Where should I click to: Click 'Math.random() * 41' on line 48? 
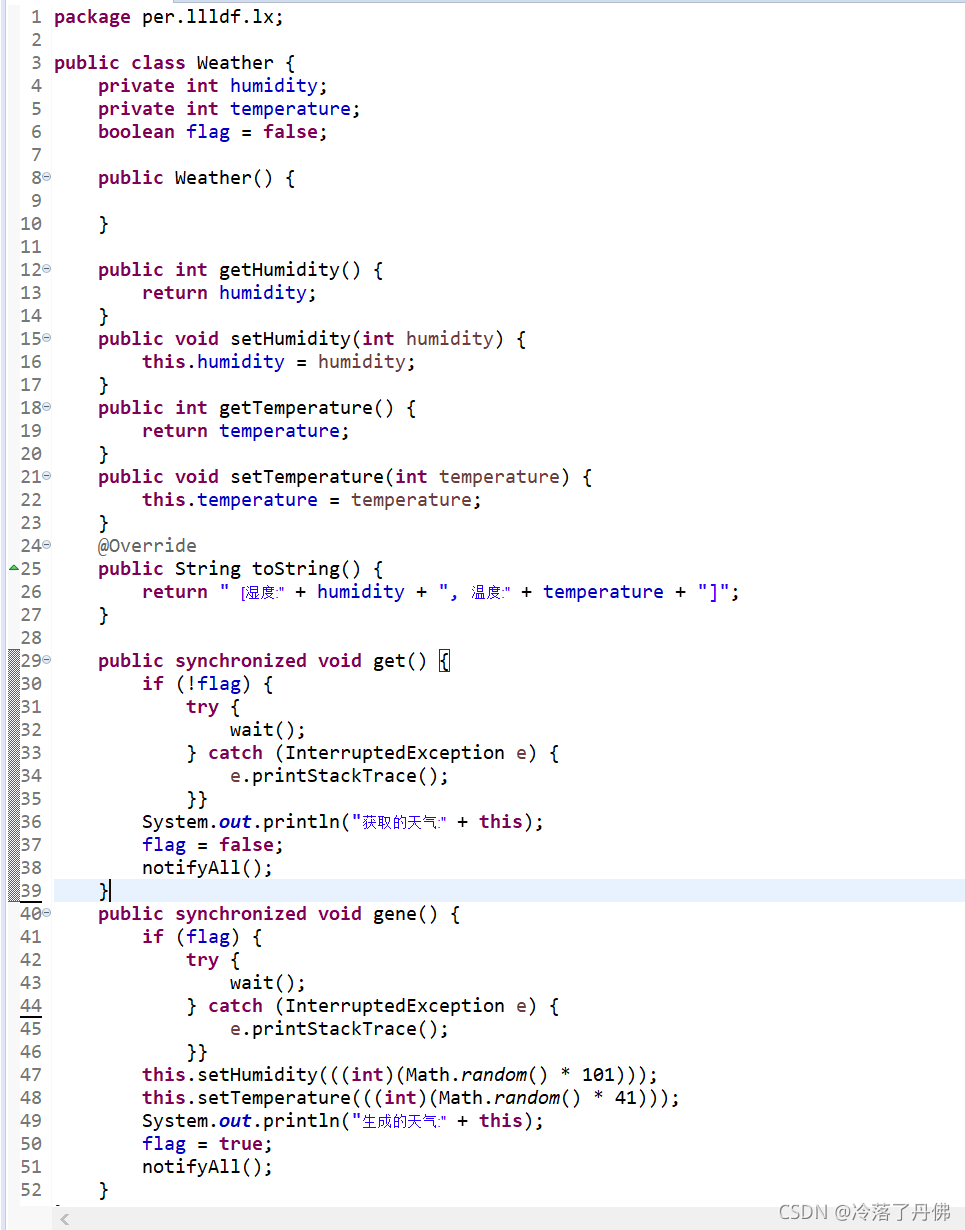click(538, 1098)
